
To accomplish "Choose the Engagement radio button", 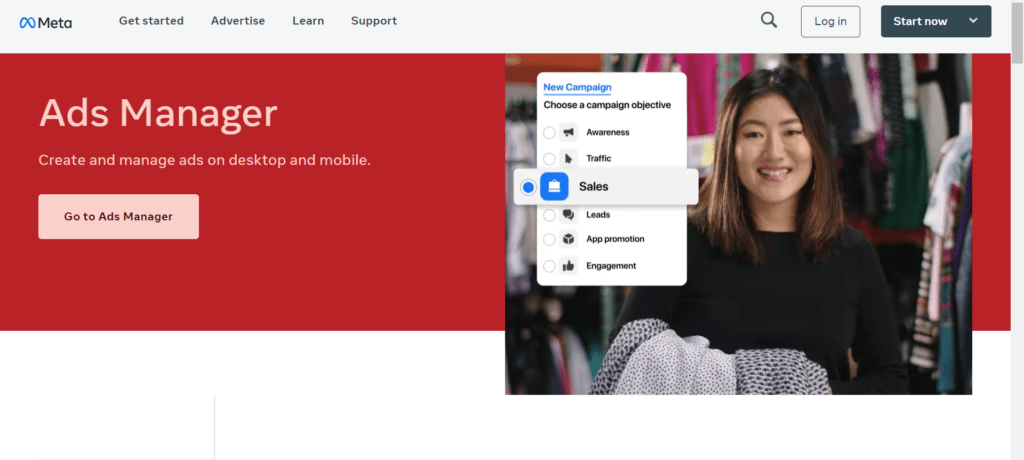I will pos(549,266).
